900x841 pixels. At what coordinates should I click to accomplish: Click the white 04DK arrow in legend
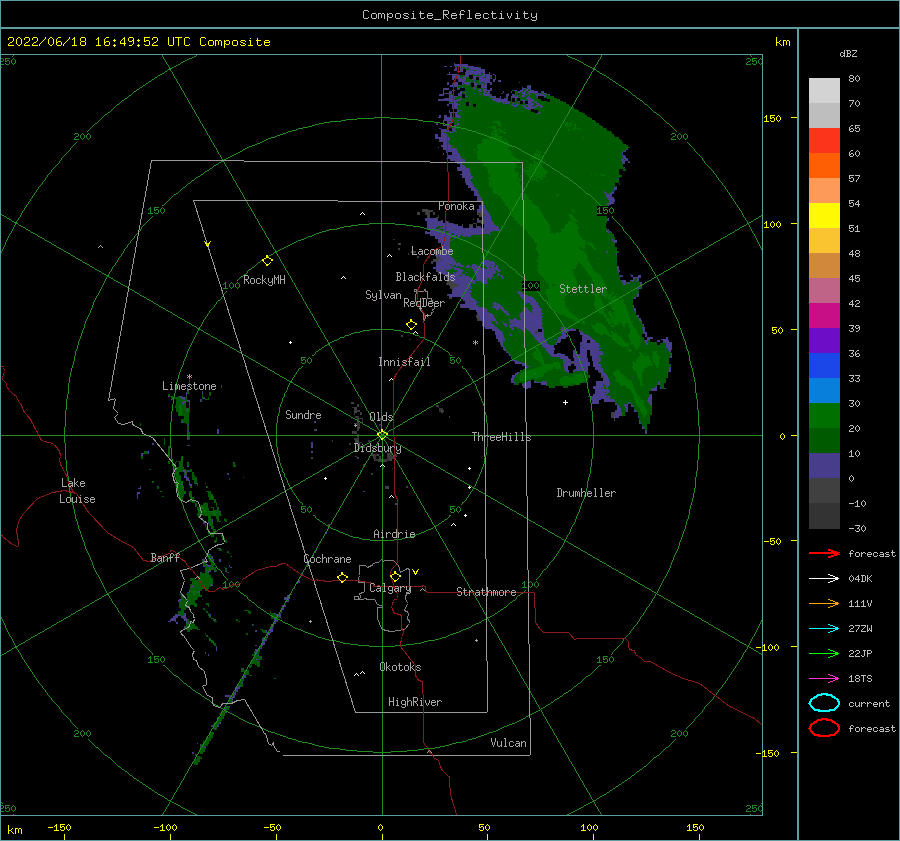[x=824, y=578]
